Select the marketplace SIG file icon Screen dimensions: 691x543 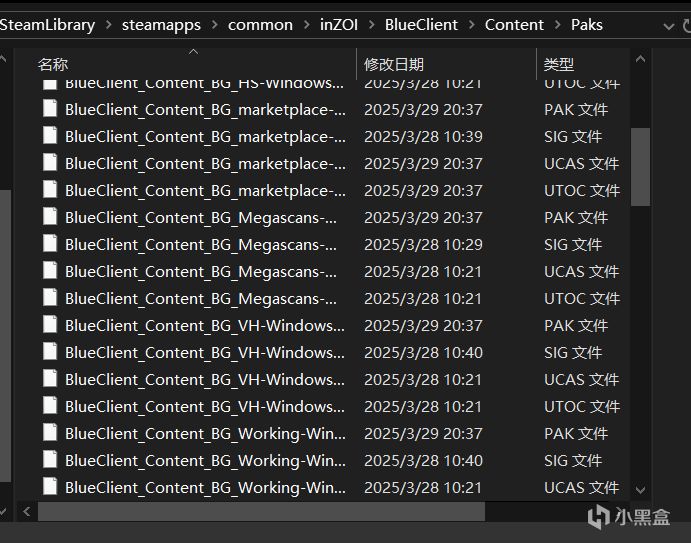pyautogui.click(x=50, y=136)
